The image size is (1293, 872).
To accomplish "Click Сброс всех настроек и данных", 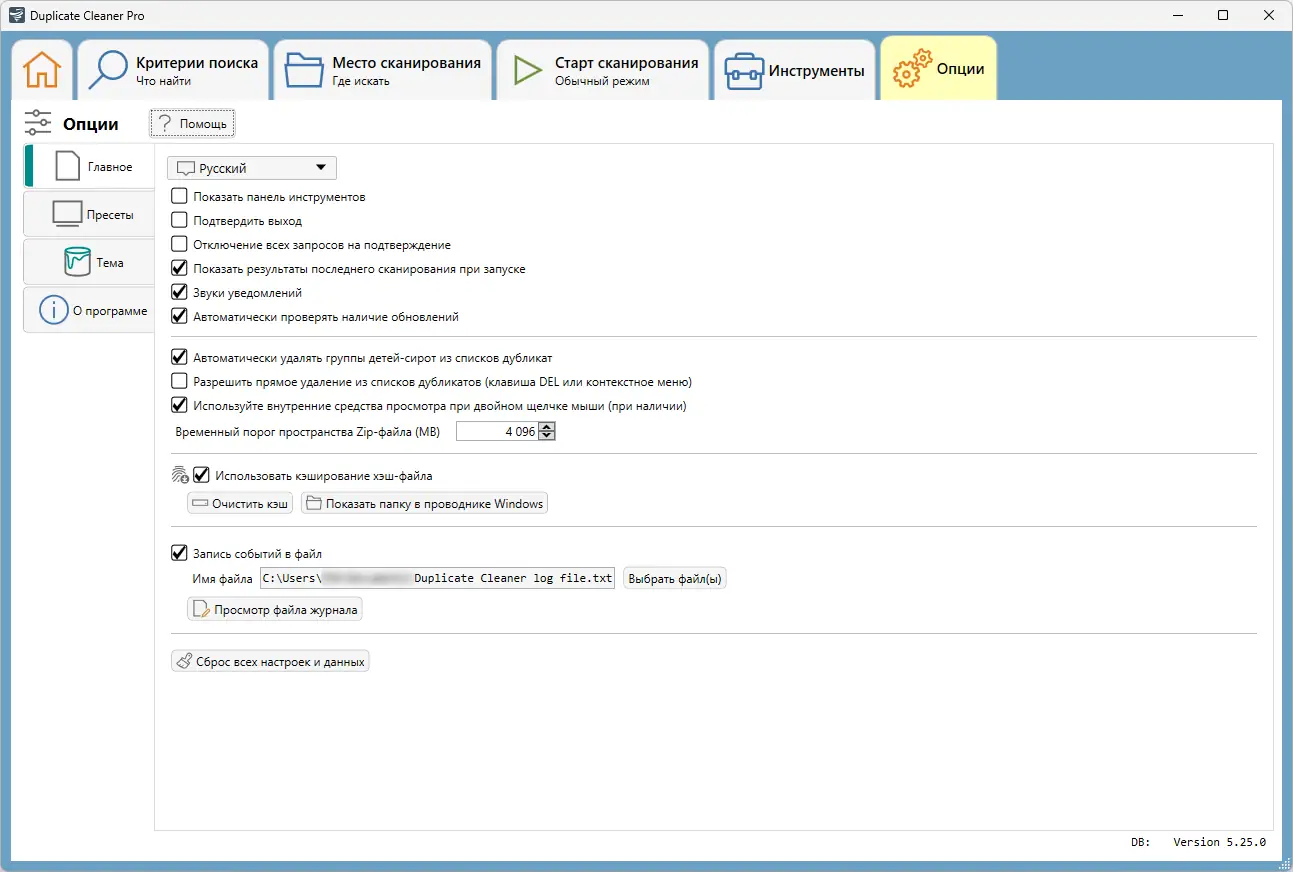I will tap(270, 661).
